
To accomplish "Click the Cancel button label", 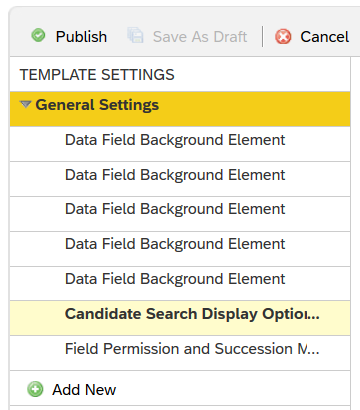I will [325, 37].
